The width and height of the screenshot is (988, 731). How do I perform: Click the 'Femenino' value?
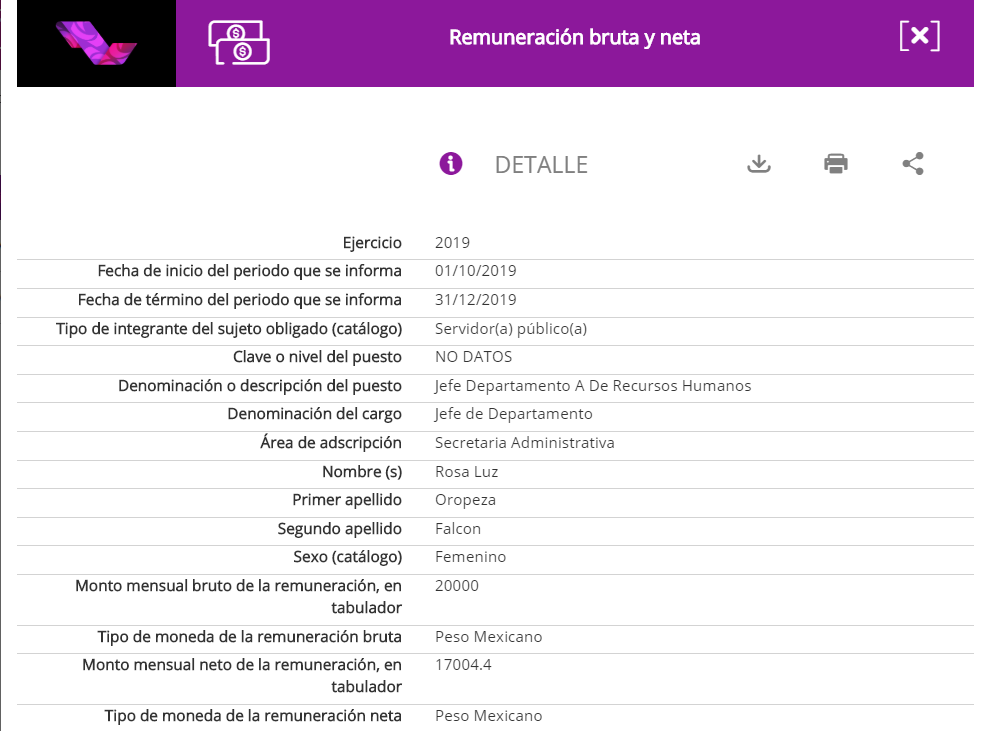point(470,557)
